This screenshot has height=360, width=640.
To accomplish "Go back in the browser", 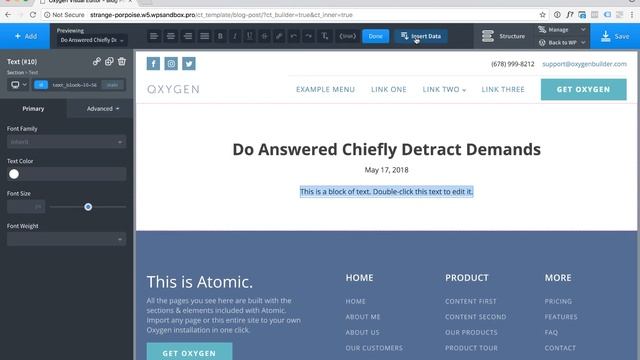I will [8, 15].
